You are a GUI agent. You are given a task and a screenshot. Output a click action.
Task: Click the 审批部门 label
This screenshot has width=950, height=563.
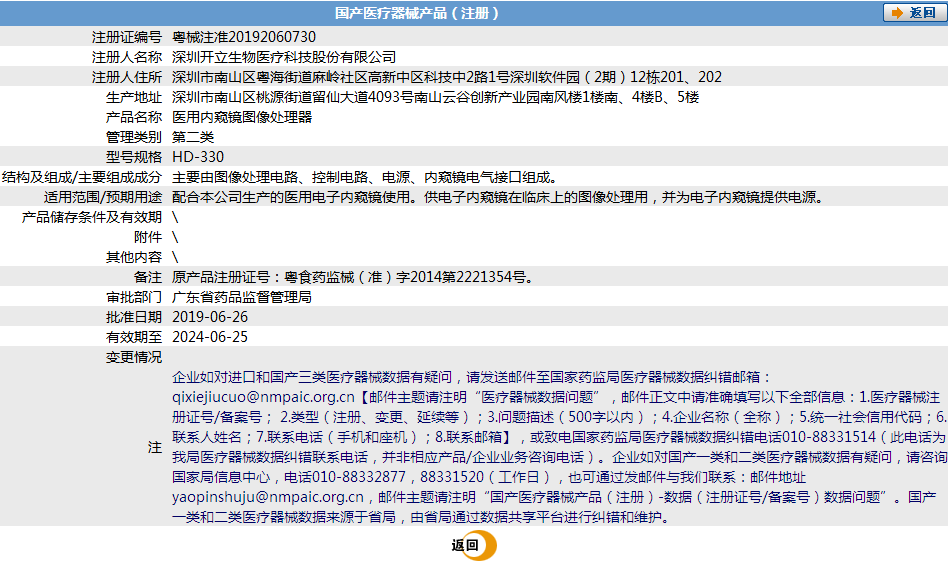point(134,297)
